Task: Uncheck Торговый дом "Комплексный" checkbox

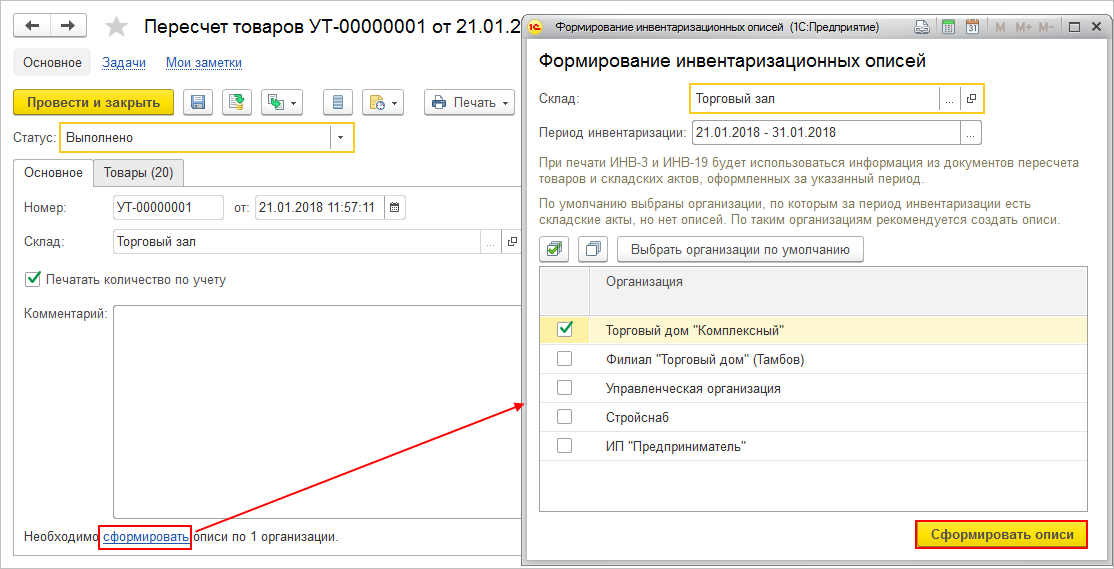Action: (565, 330)
